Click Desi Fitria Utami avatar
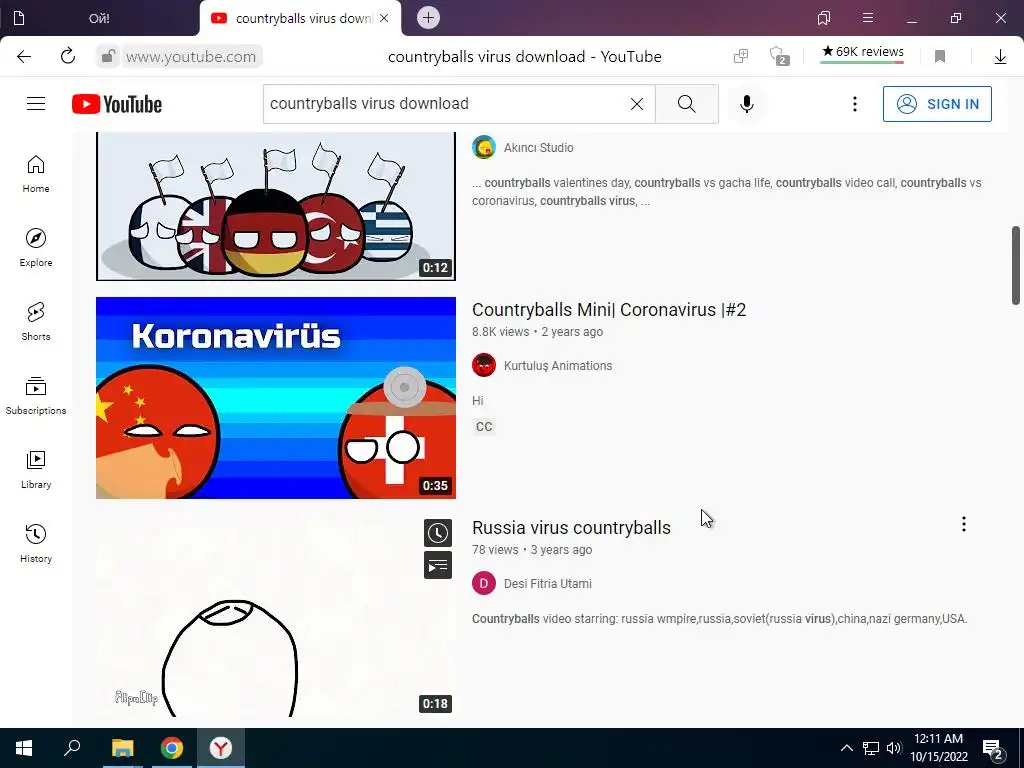1024x768 pixels. [484, 583]
